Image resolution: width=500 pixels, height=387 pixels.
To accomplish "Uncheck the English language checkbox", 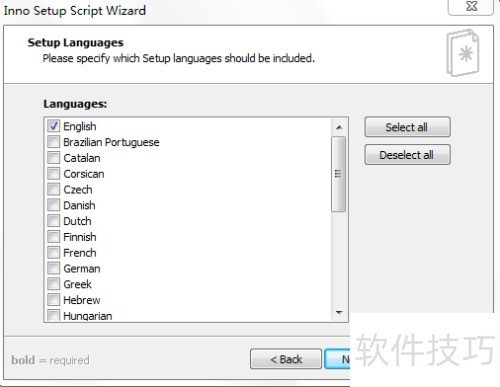I will click(53, 126).
